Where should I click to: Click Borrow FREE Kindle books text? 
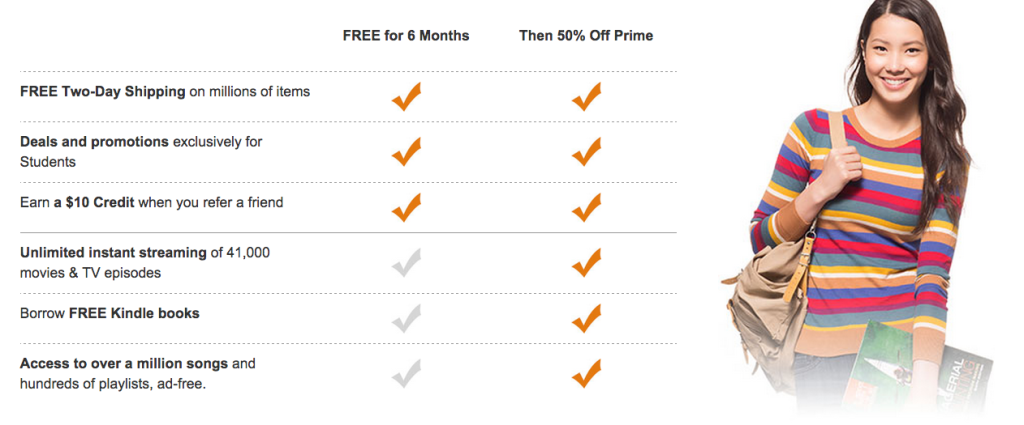point(110,313)
